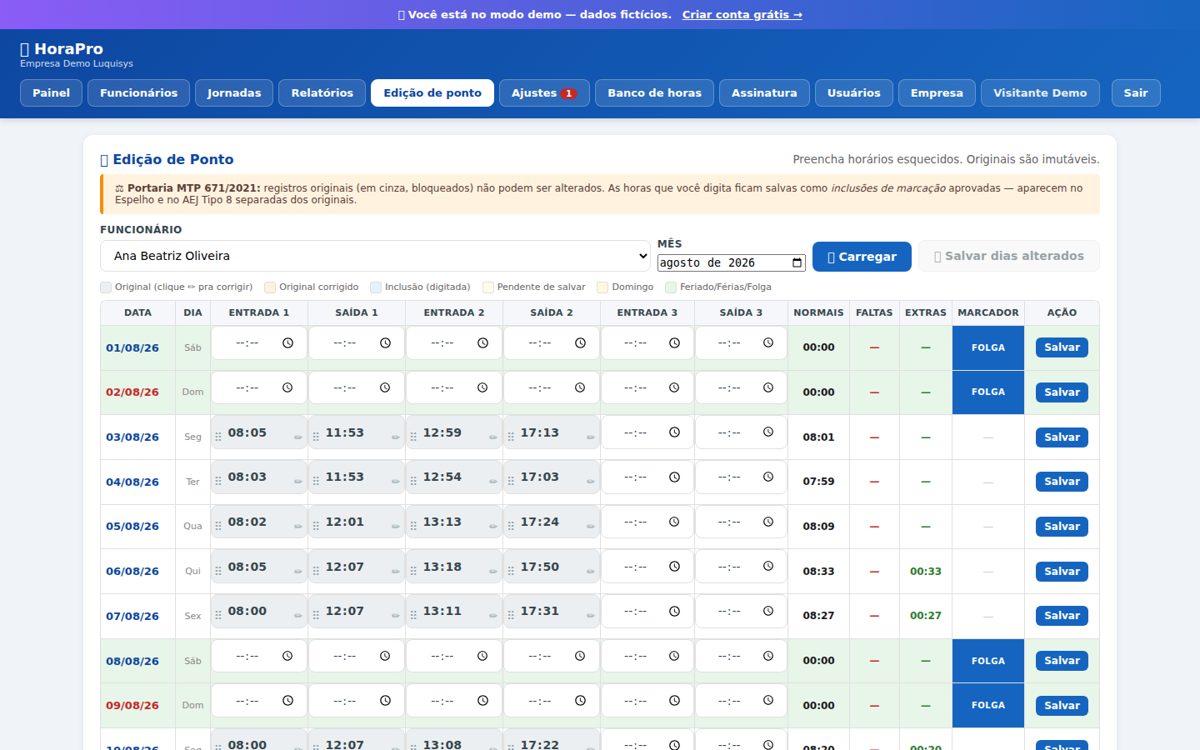Toggle FOLGA marker for 08/08/26
1200x750 pixels.
point(988,661)
